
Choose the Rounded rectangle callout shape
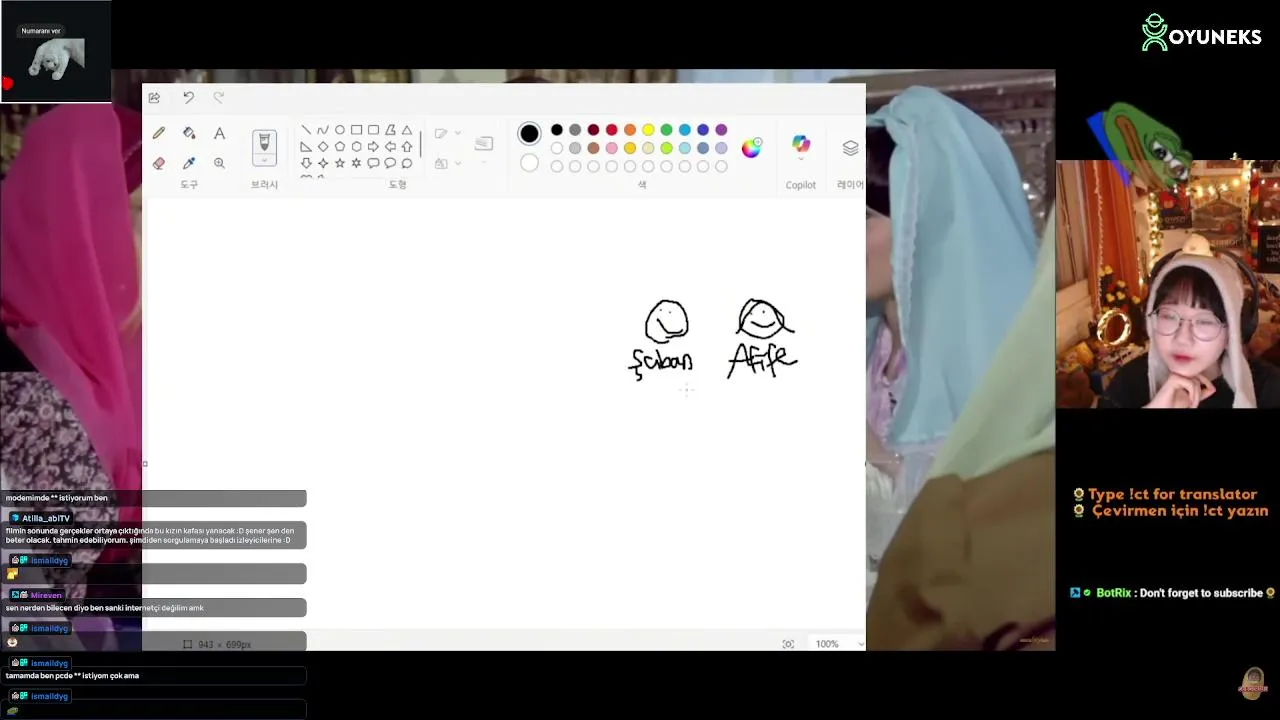click(373, 163)
